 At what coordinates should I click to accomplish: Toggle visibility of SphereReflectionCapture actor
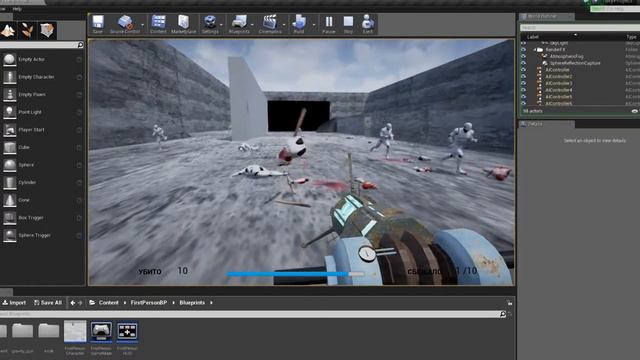(x=523, y=63)
